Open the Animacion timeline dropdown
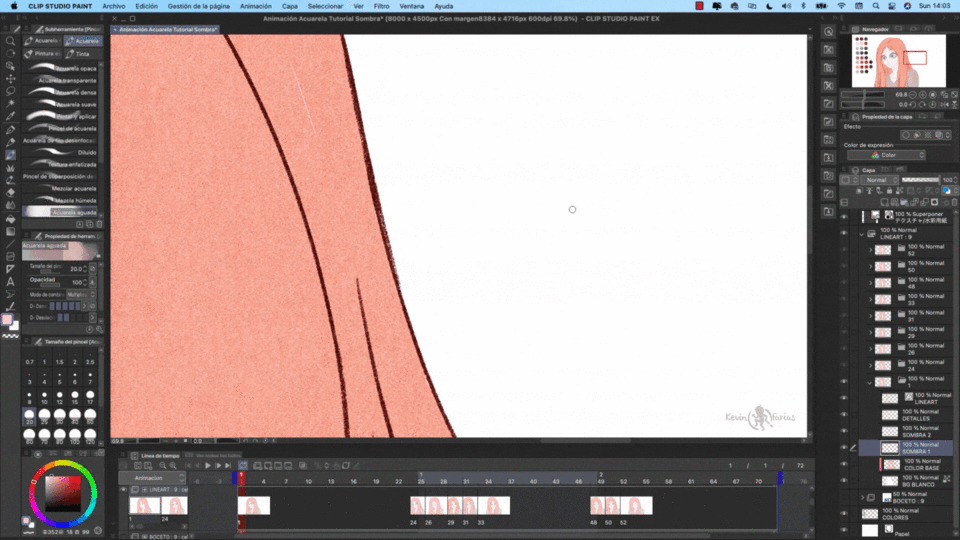 151,478
